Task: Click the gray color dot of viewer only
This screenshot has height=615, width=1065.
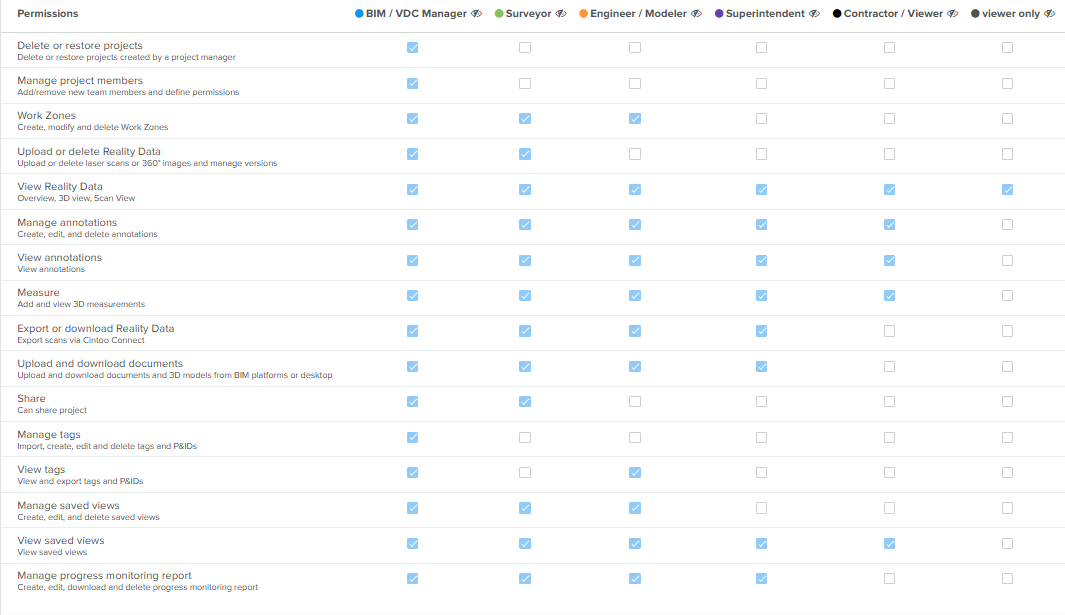Action: (975, 14)
